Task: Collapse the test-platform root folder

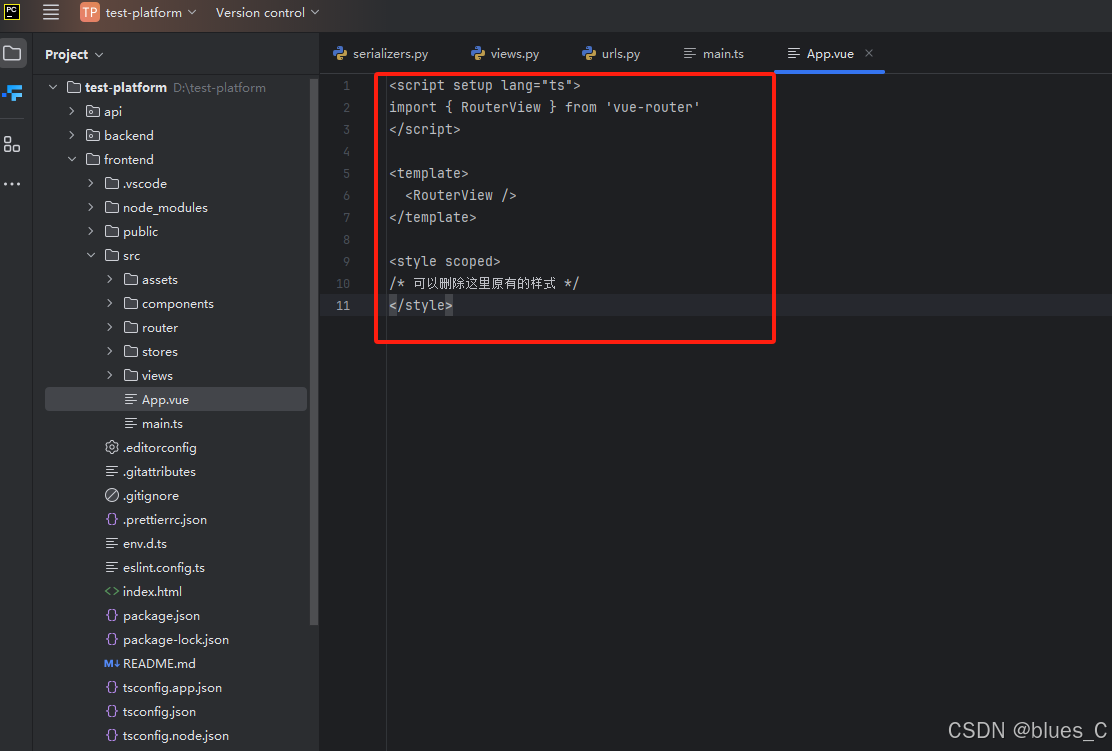Action: tap(53, 87)
